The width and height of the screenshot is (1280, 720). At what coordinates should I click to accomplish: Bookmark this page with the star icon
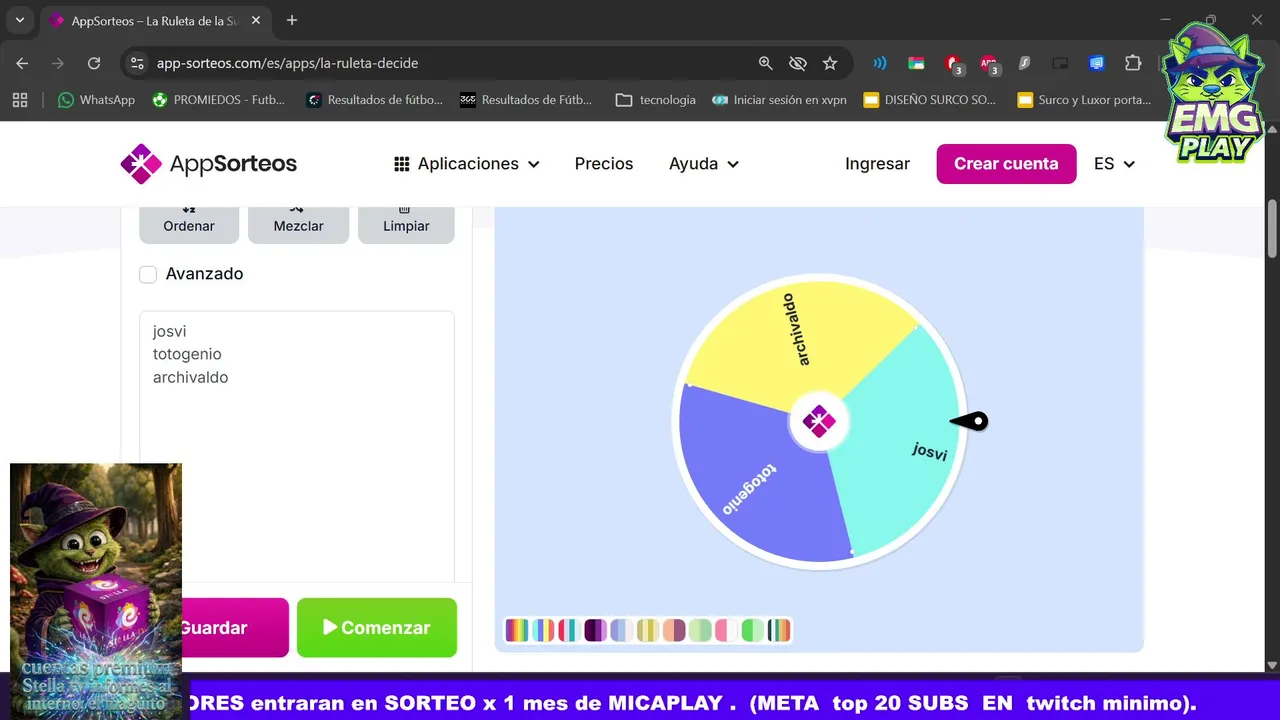(x=829, y=63)
